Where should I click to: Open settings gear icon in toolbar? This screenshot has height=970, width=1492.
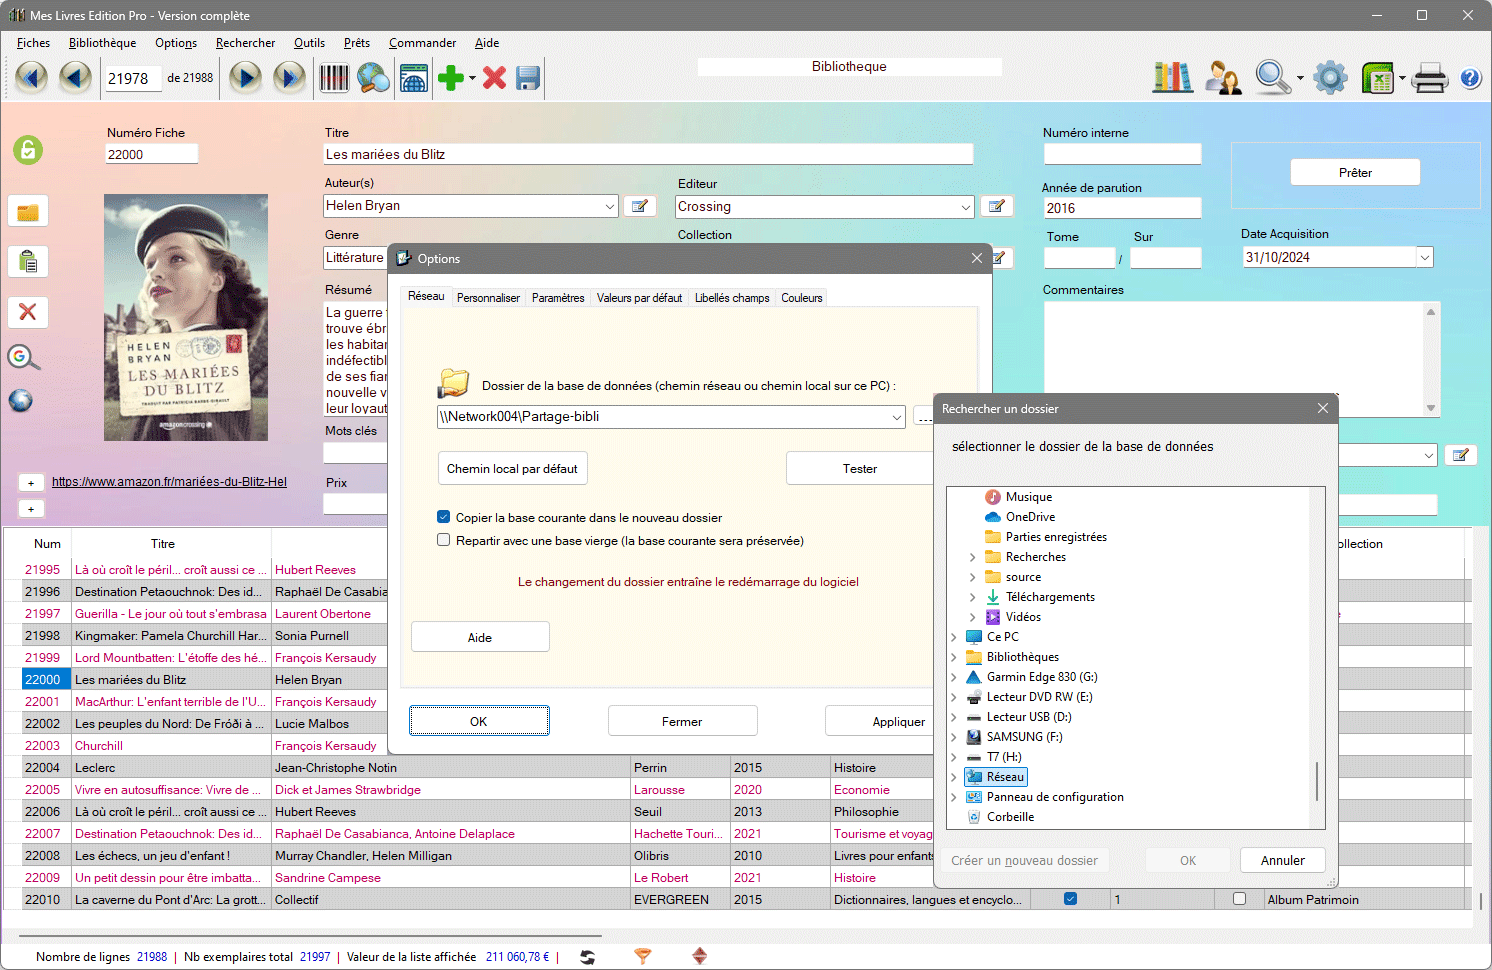[1330, 77]
